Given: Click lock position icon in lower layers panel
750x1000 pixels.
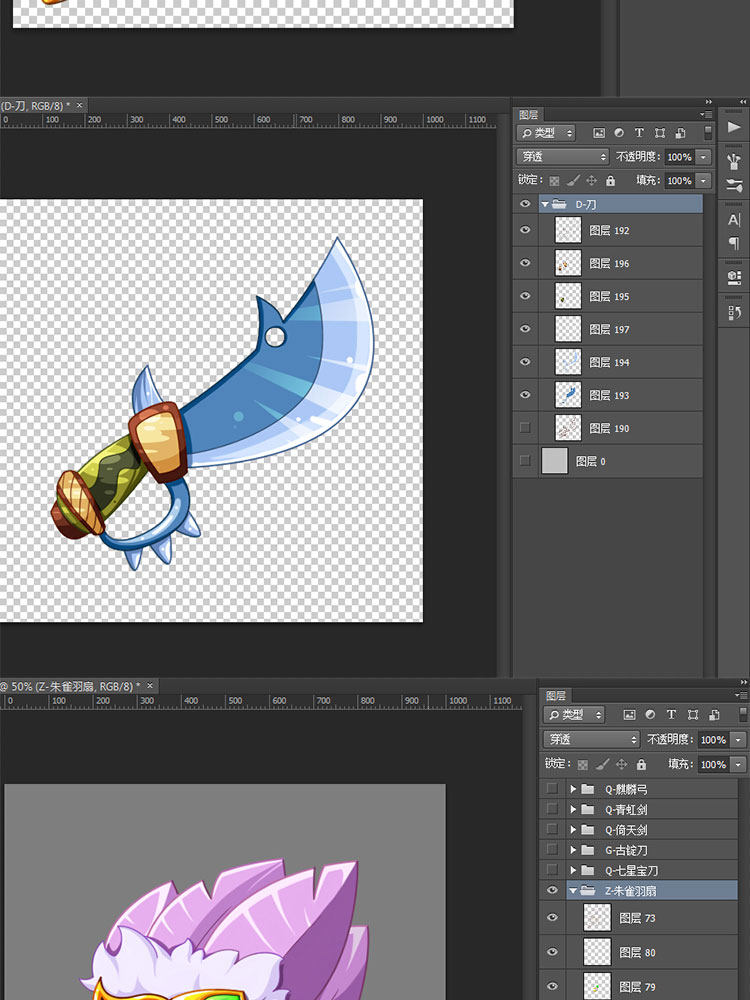Looking at the screenshot, I should tap(621, 764).
